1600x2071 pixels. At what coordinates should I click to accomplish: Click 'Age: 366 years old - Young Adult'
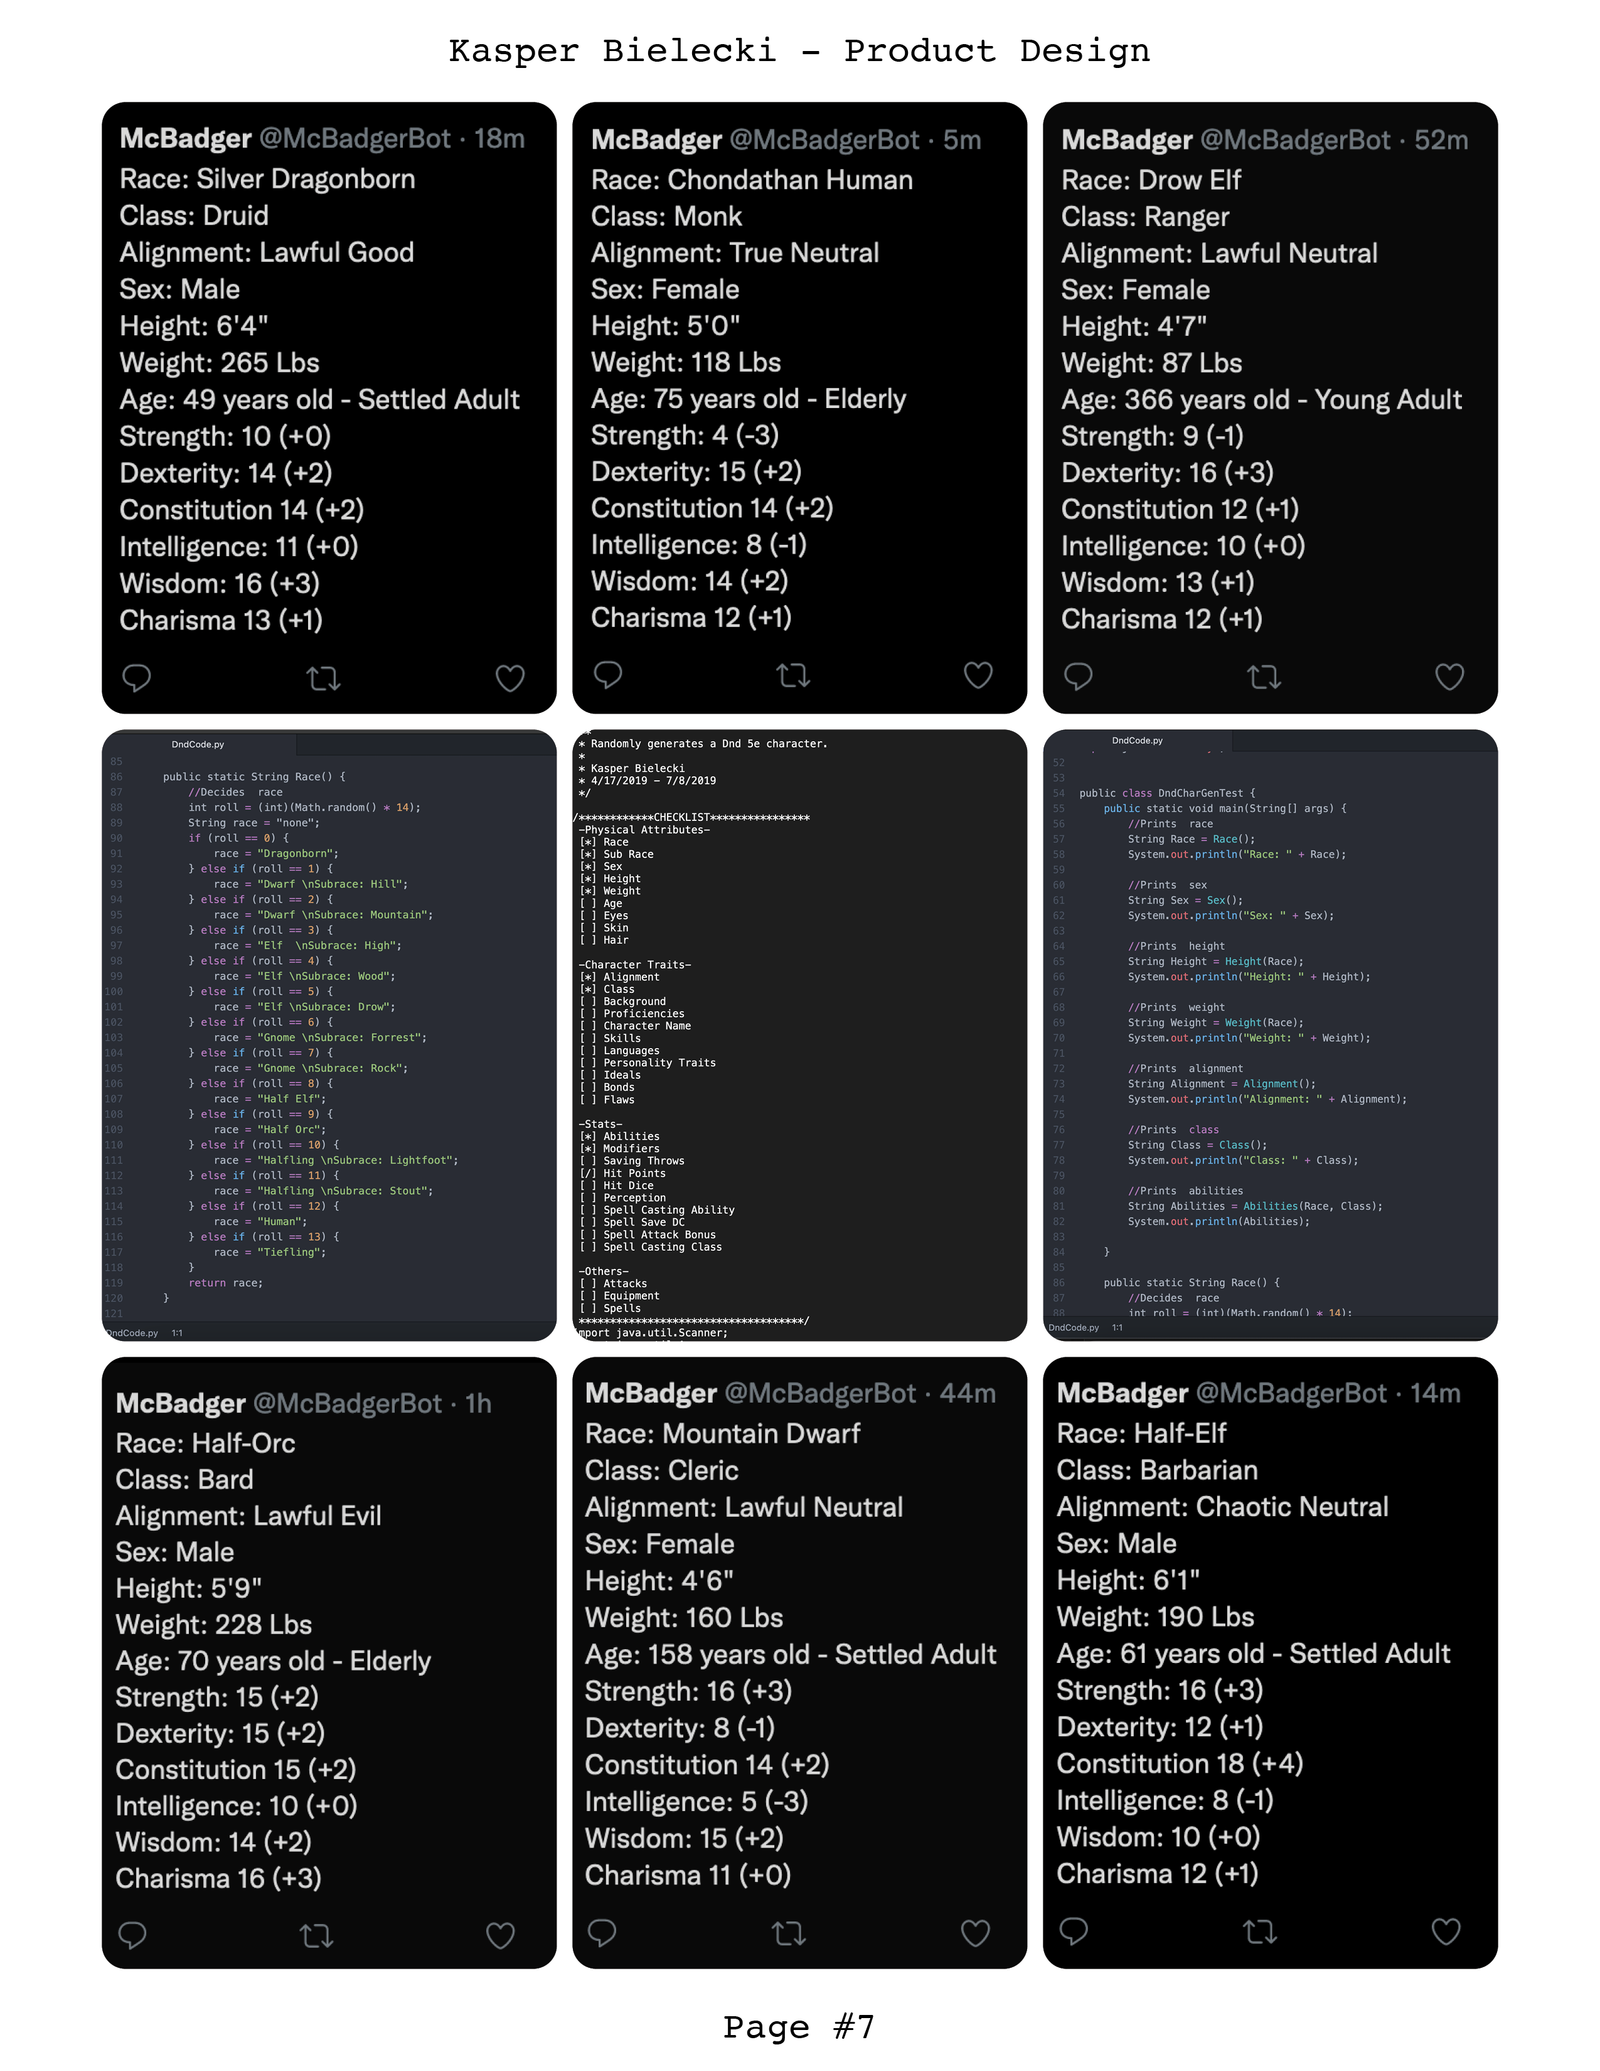pos(1261,400)
